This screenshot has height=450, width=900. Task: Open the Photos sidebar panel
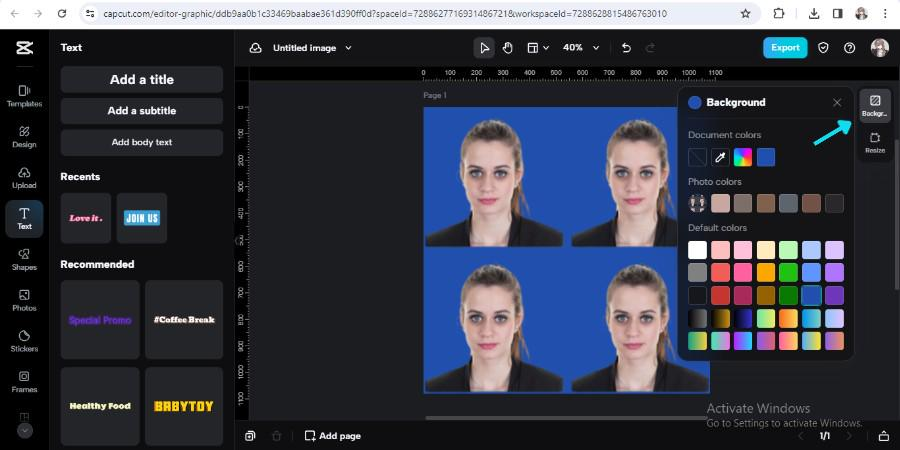[24, 301]
